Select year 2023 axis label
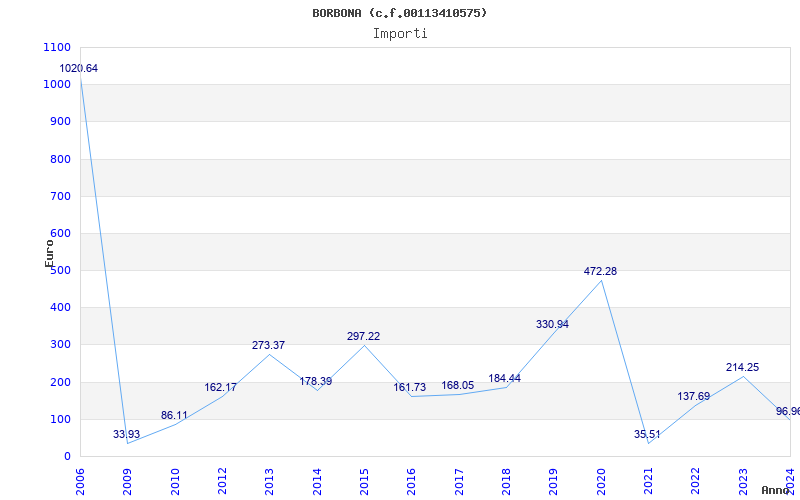800x500 pixels. point(743,482)
